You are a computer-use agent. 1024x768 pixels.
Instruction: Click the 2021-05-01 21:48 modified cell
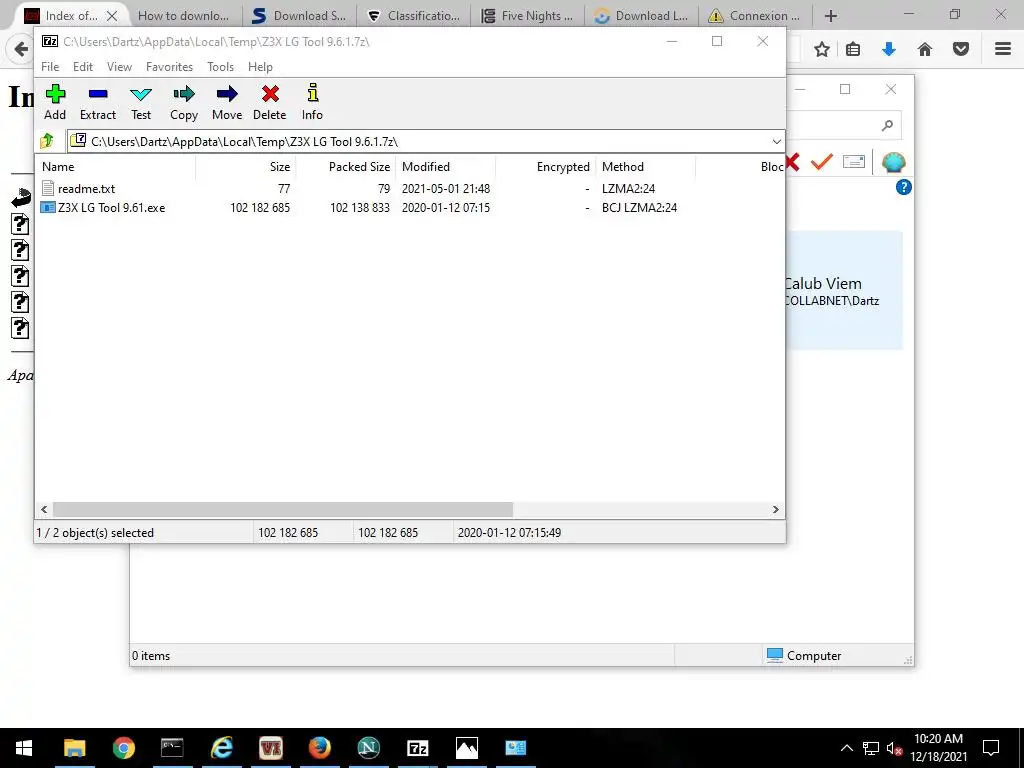pos(445,189)
